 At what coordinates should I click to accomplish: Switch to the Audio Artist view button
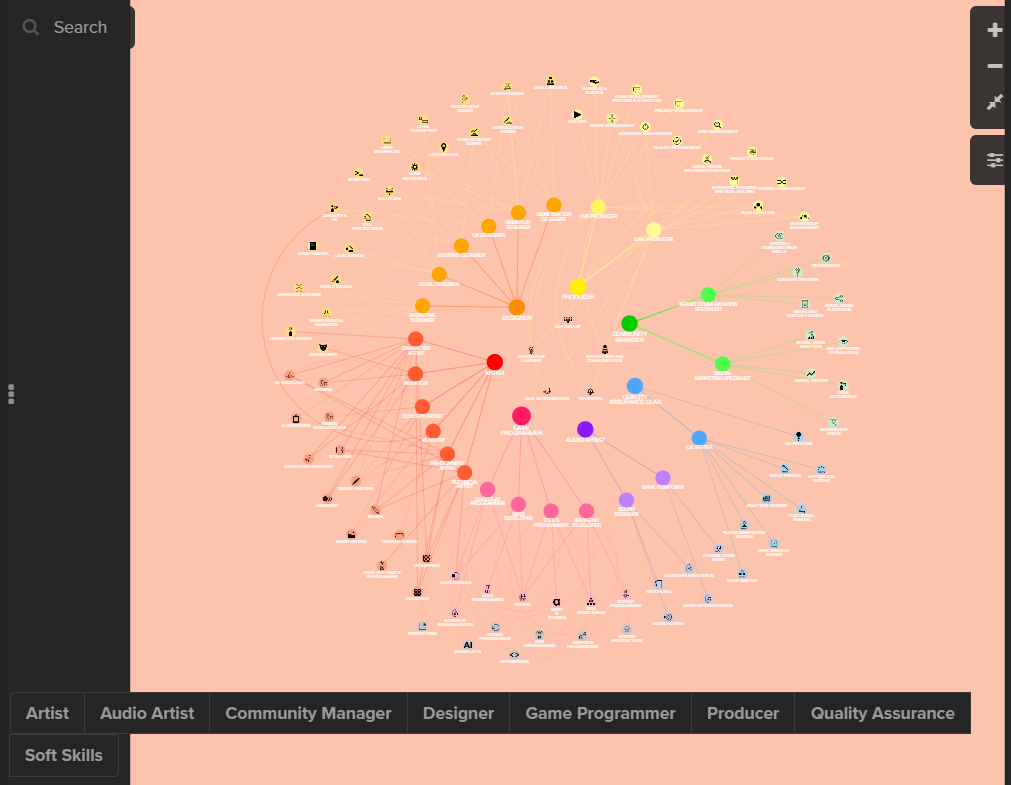147,713
